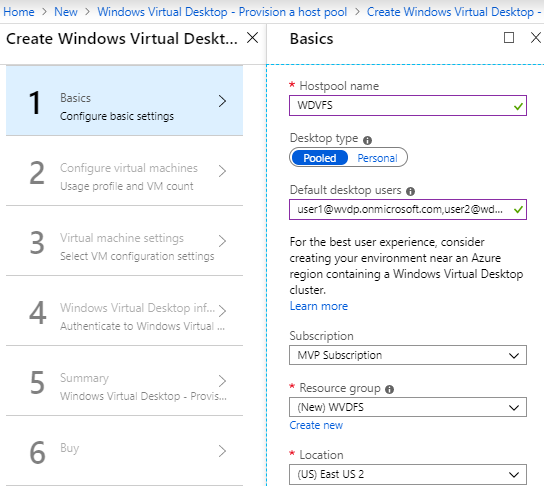Image resolution: width=544 pixels, height=486 pixels.
Task: Click the Configure virtual machines chevron arrow
Action: point(222,171)
